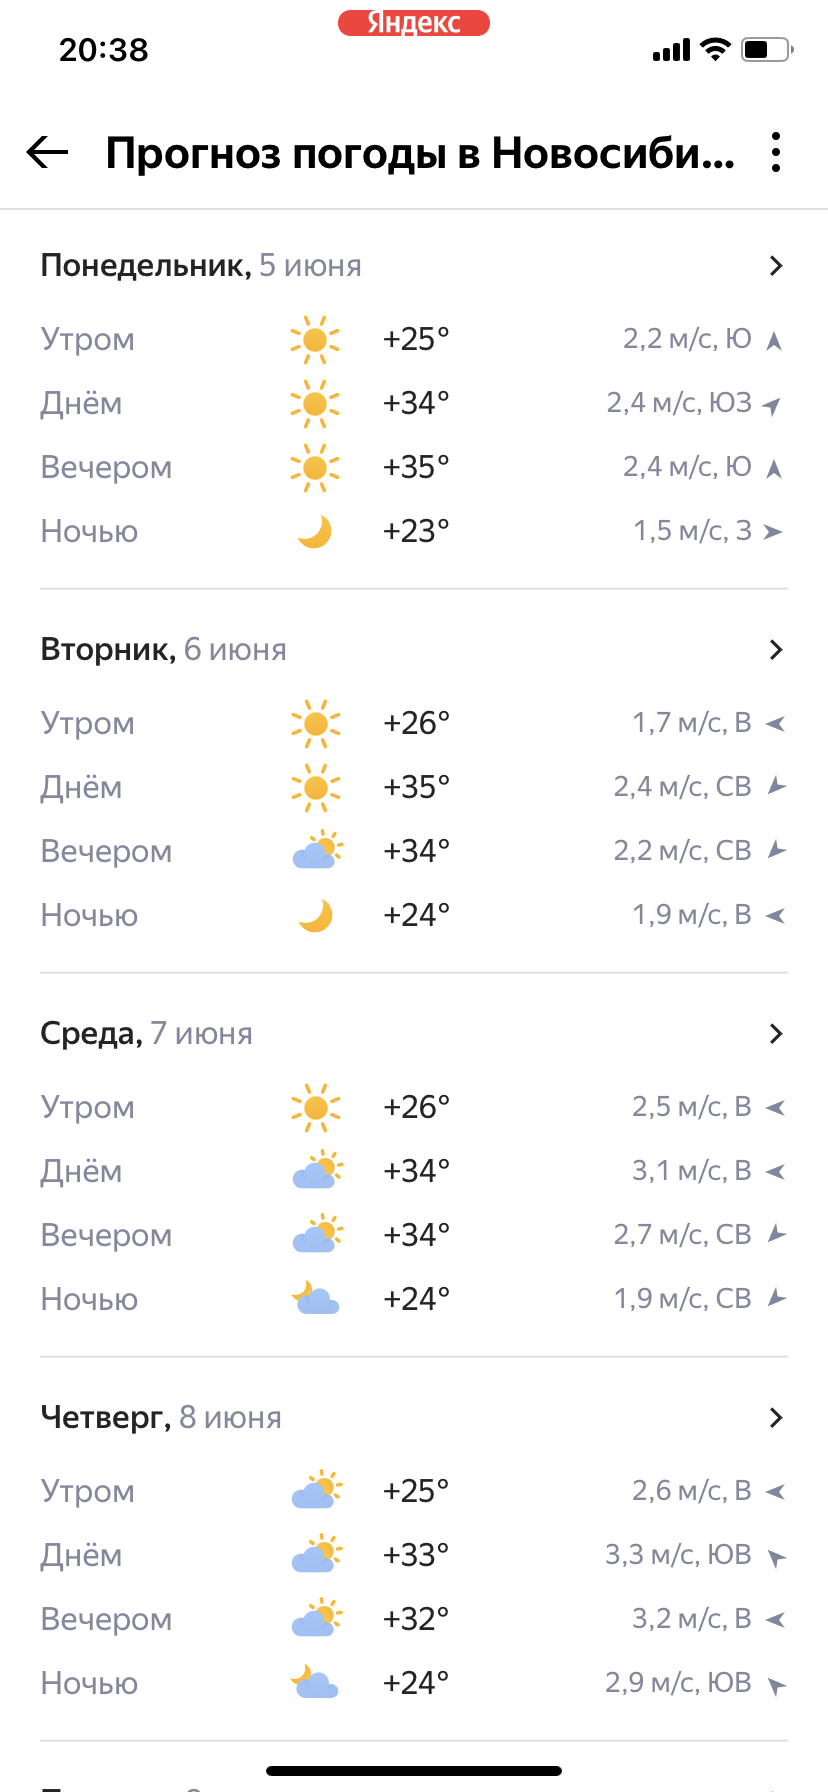This screenshot has width=828, height=1792.
Task: Open the Понедельник, 5 июня heading
Action: (x=201, y=266)
